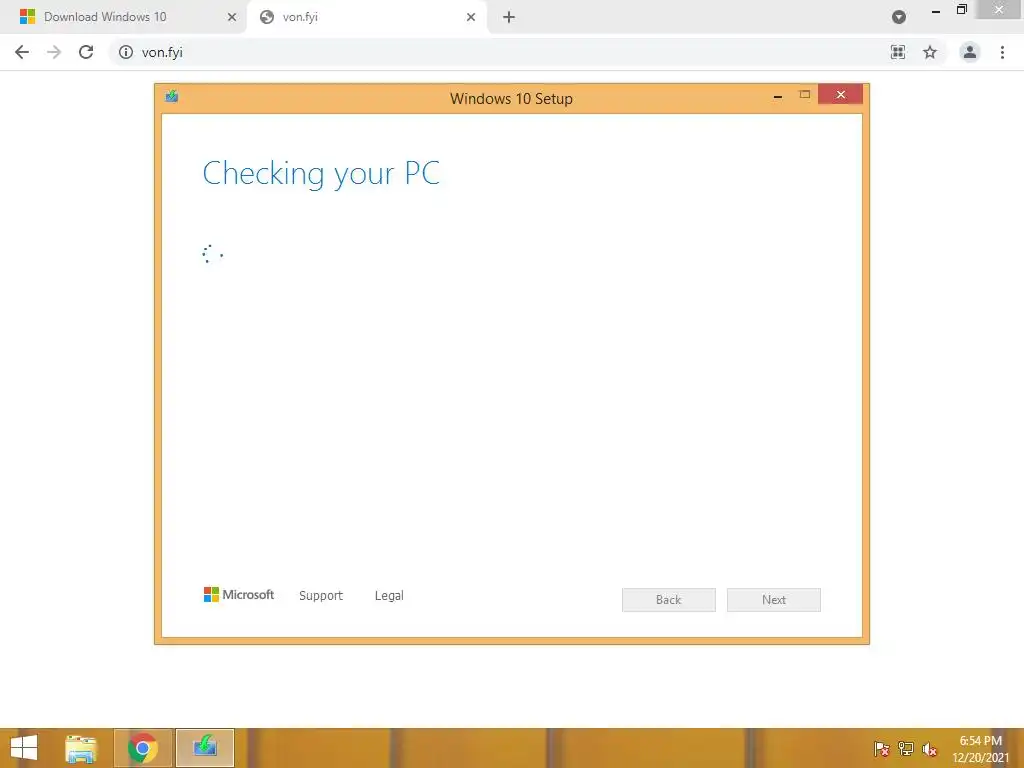Click the Microsoft logo in setup footer
Viewport: 1024px width, 768px height.
239,594
